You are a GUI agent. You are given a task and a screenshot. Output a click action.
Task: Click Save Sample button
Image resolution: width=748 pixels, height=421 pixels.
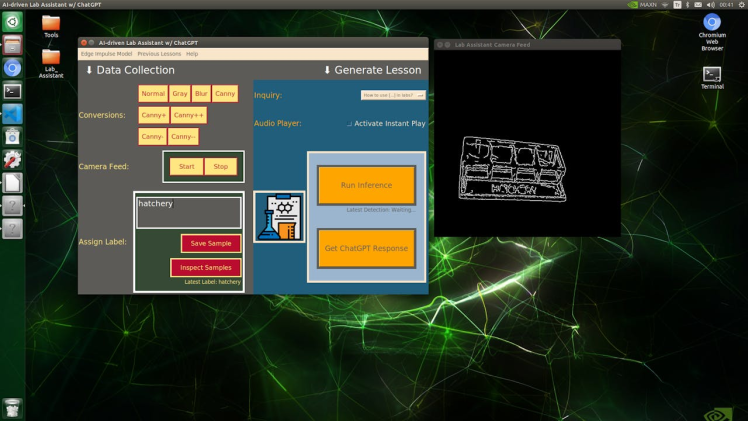click(211, 243)
